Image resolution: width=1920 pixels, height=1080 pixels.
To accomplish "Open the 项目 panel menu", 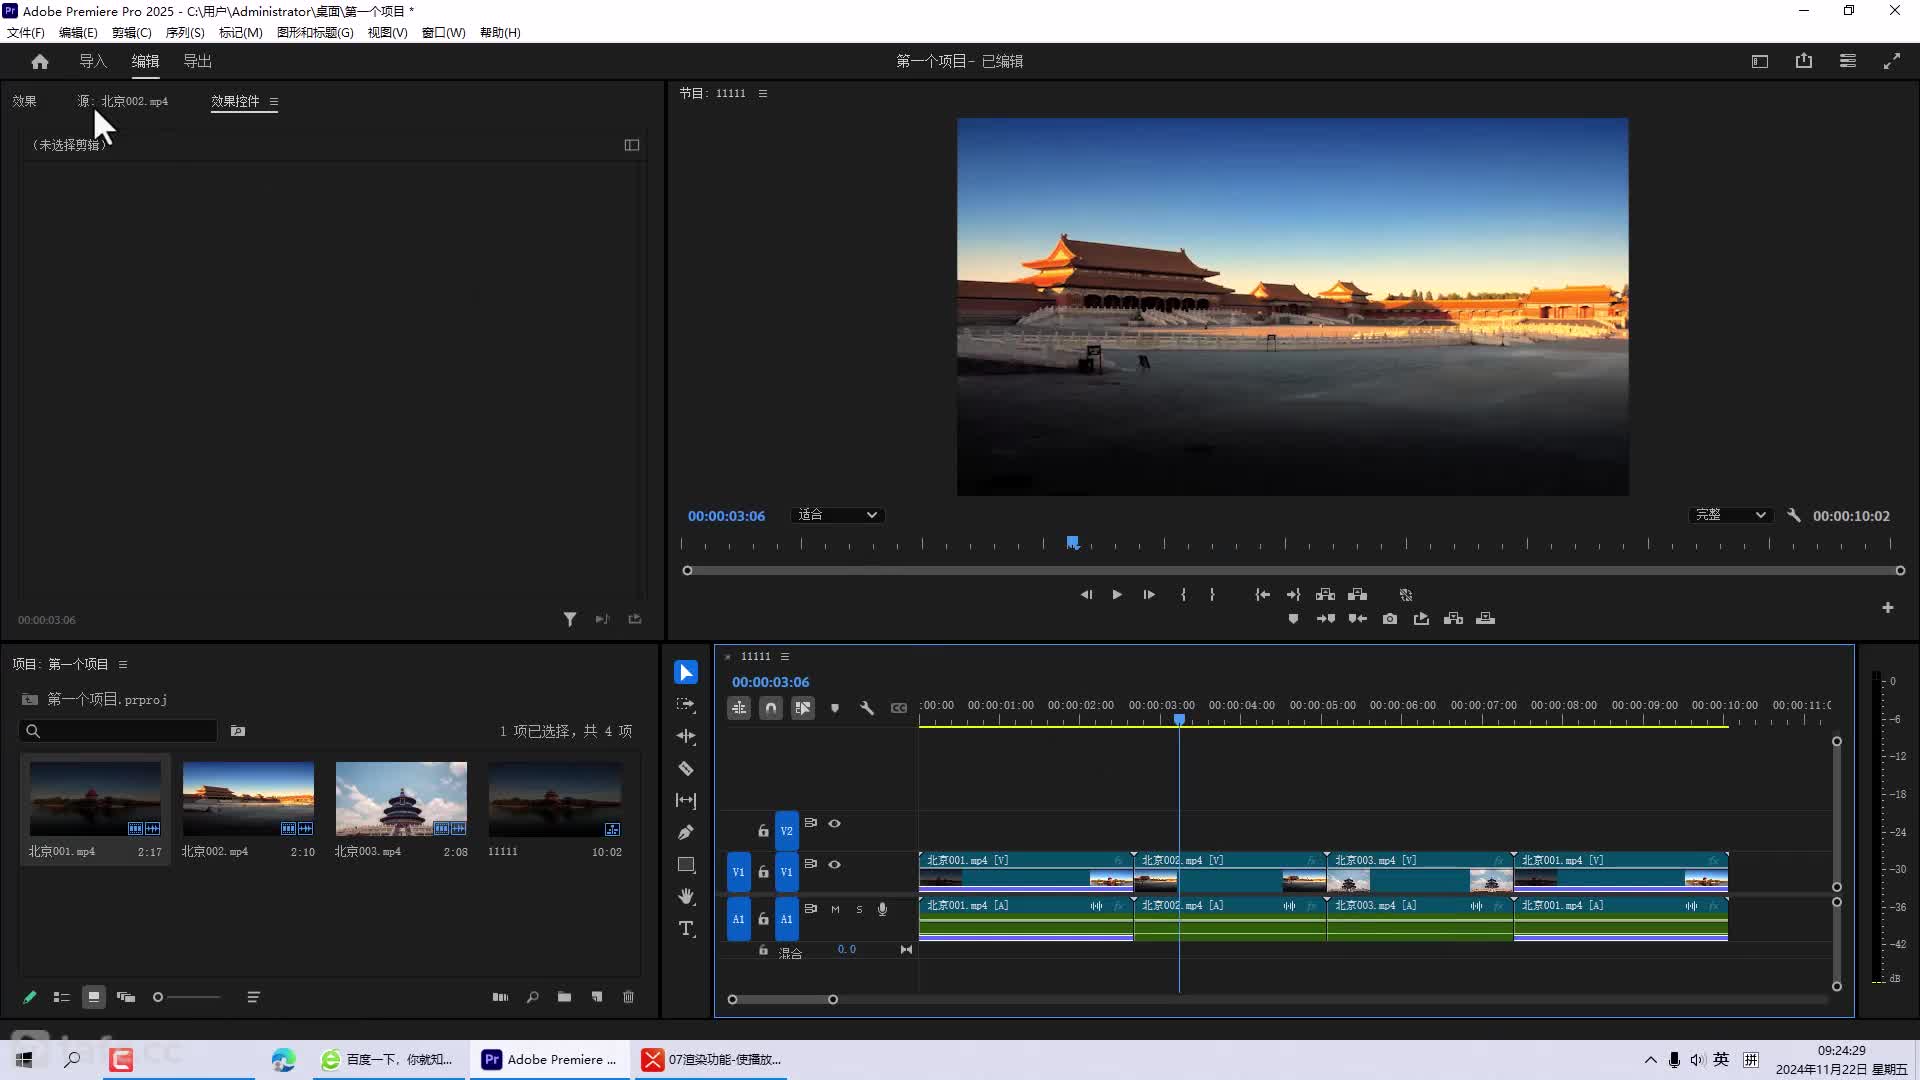I will pos(123,664).
